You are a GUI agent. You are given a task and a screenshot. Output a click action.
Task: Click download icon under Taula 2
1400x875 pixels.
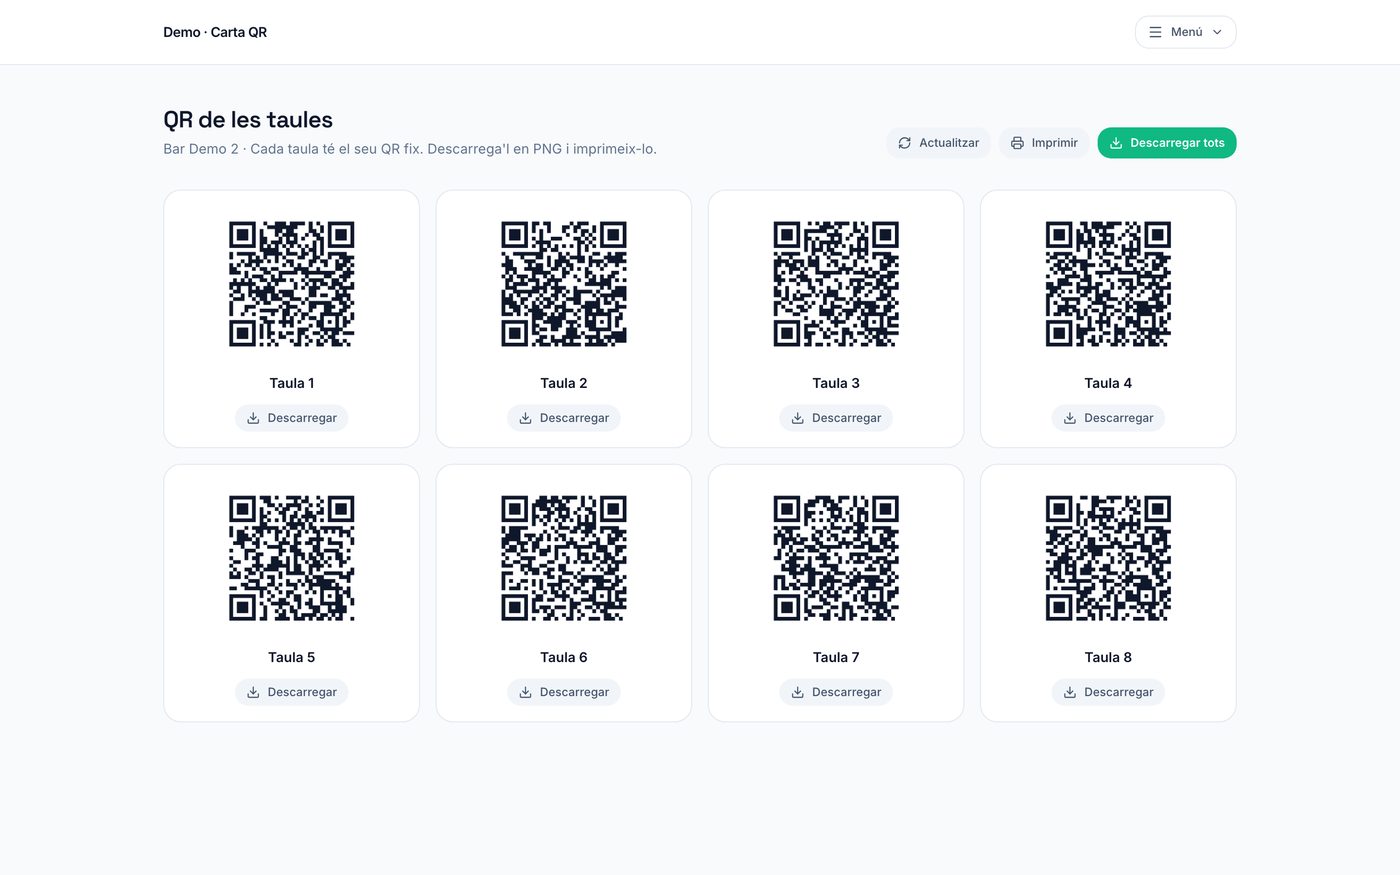[x=525, y=418]
